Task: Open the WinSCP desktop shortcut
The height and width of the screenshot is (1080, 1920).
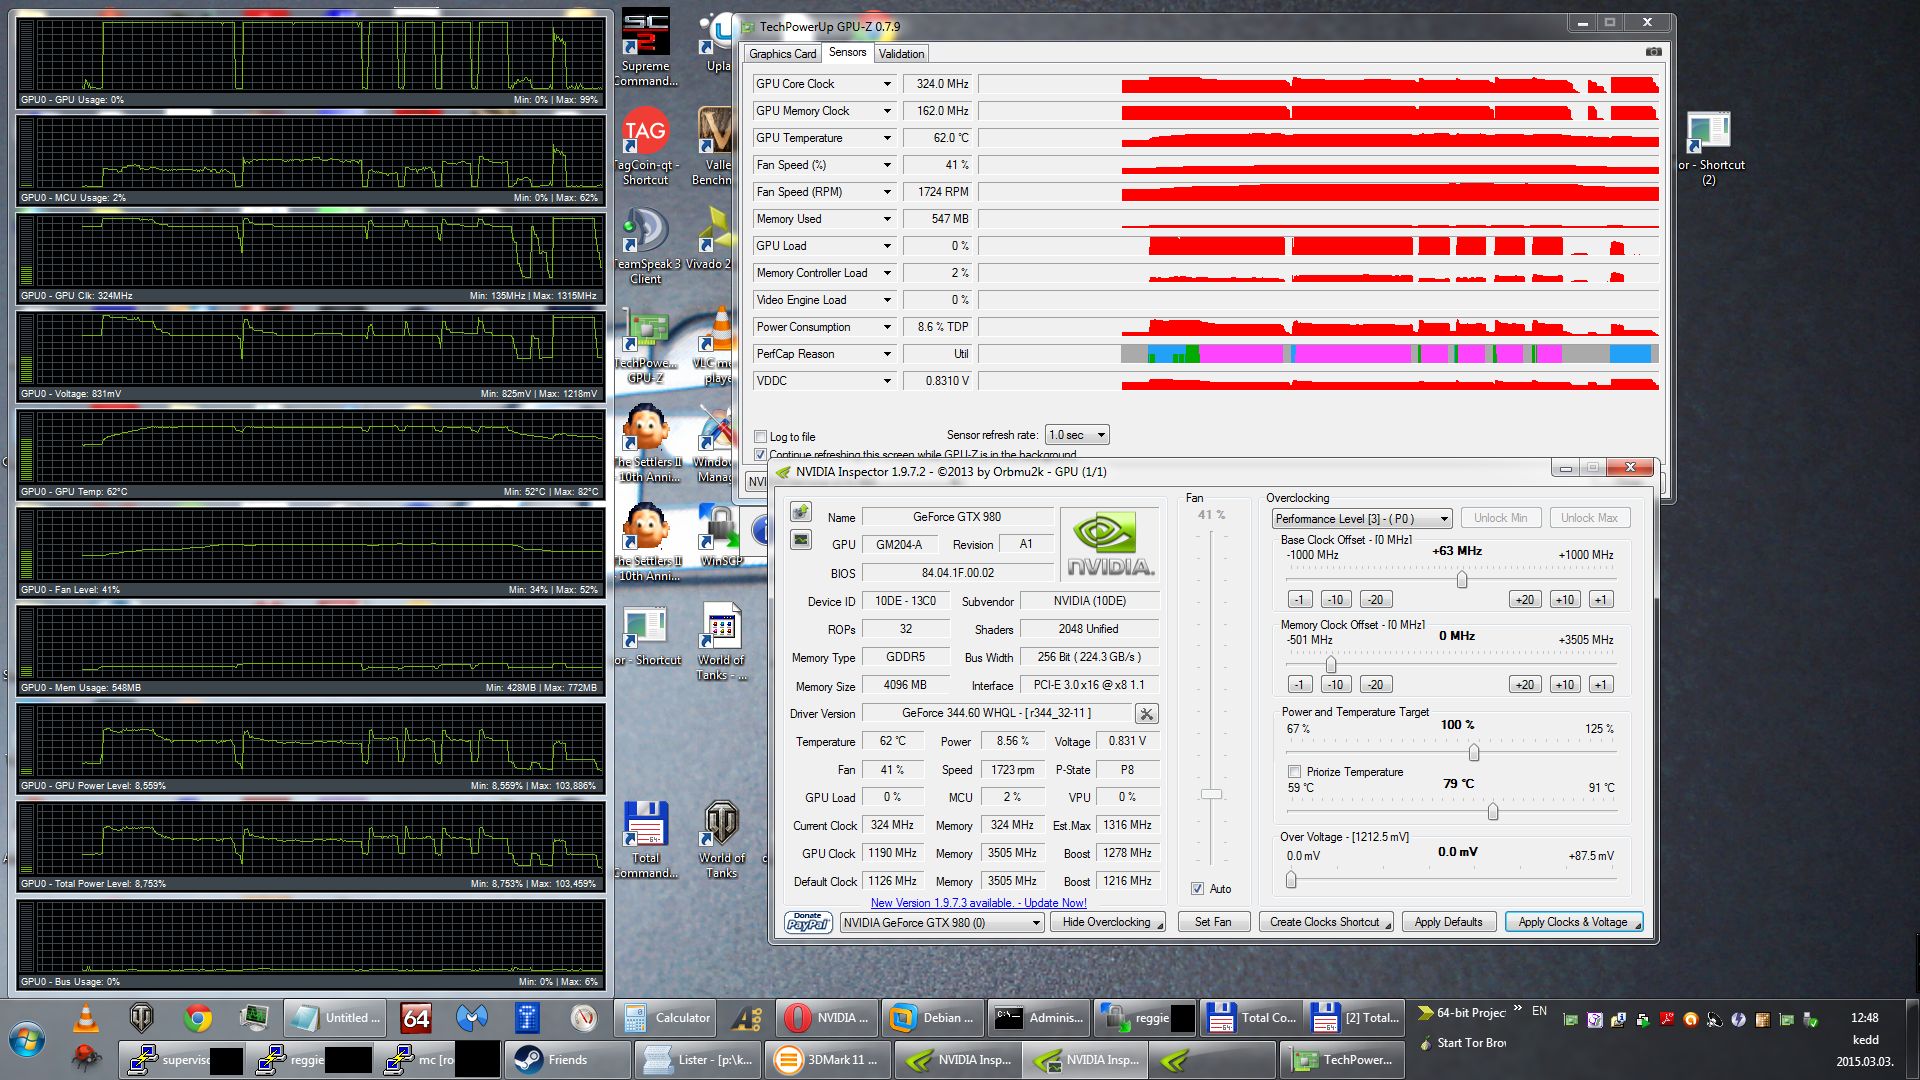Action: 720,535
